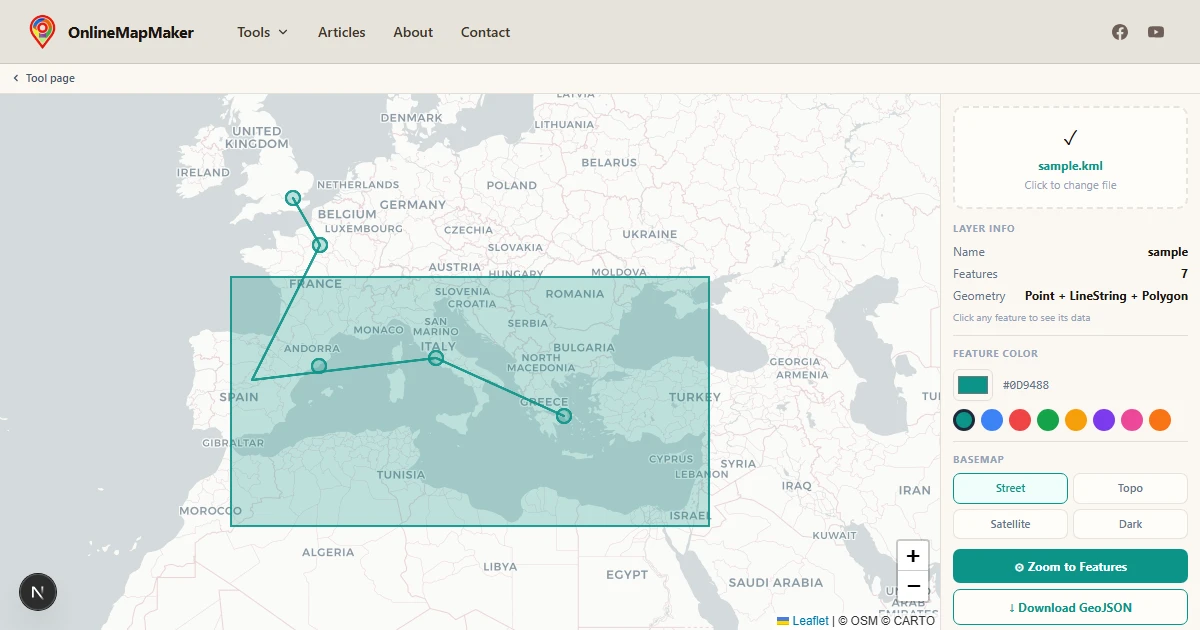Open the About nav item
The height and width of the screenshot is (630, 1200).
click(413, 32)
